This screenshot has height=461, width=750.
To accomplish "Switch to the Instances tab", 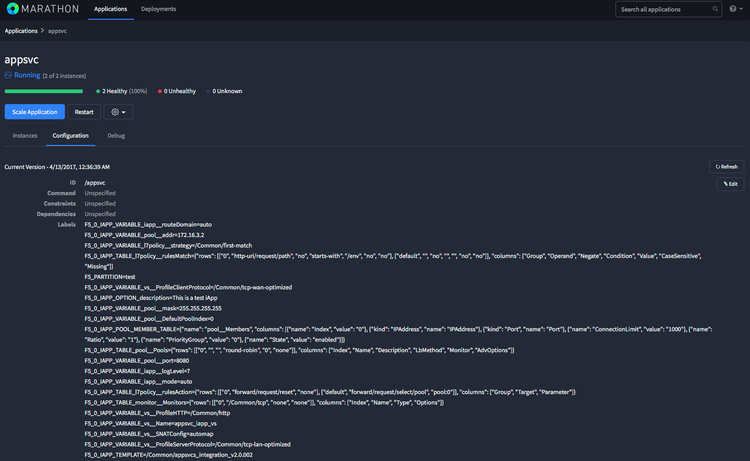I will (25, 136).
